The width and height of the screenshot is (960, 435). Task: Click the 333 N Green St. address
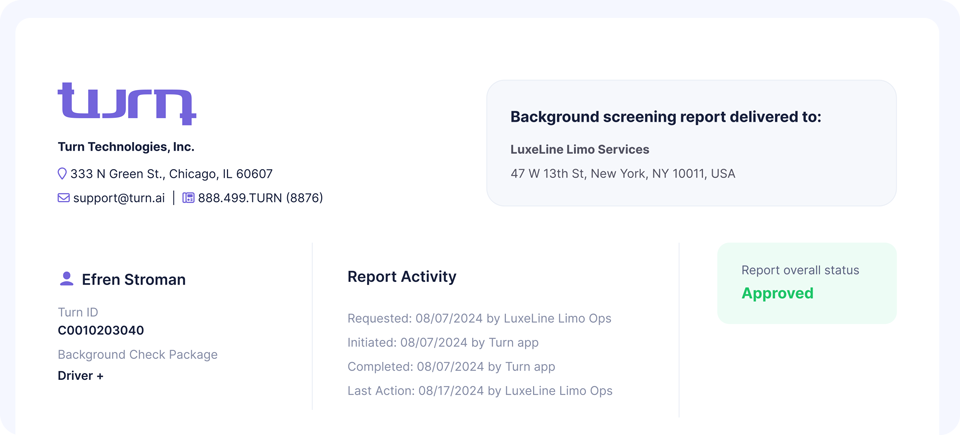click(171, 174)
